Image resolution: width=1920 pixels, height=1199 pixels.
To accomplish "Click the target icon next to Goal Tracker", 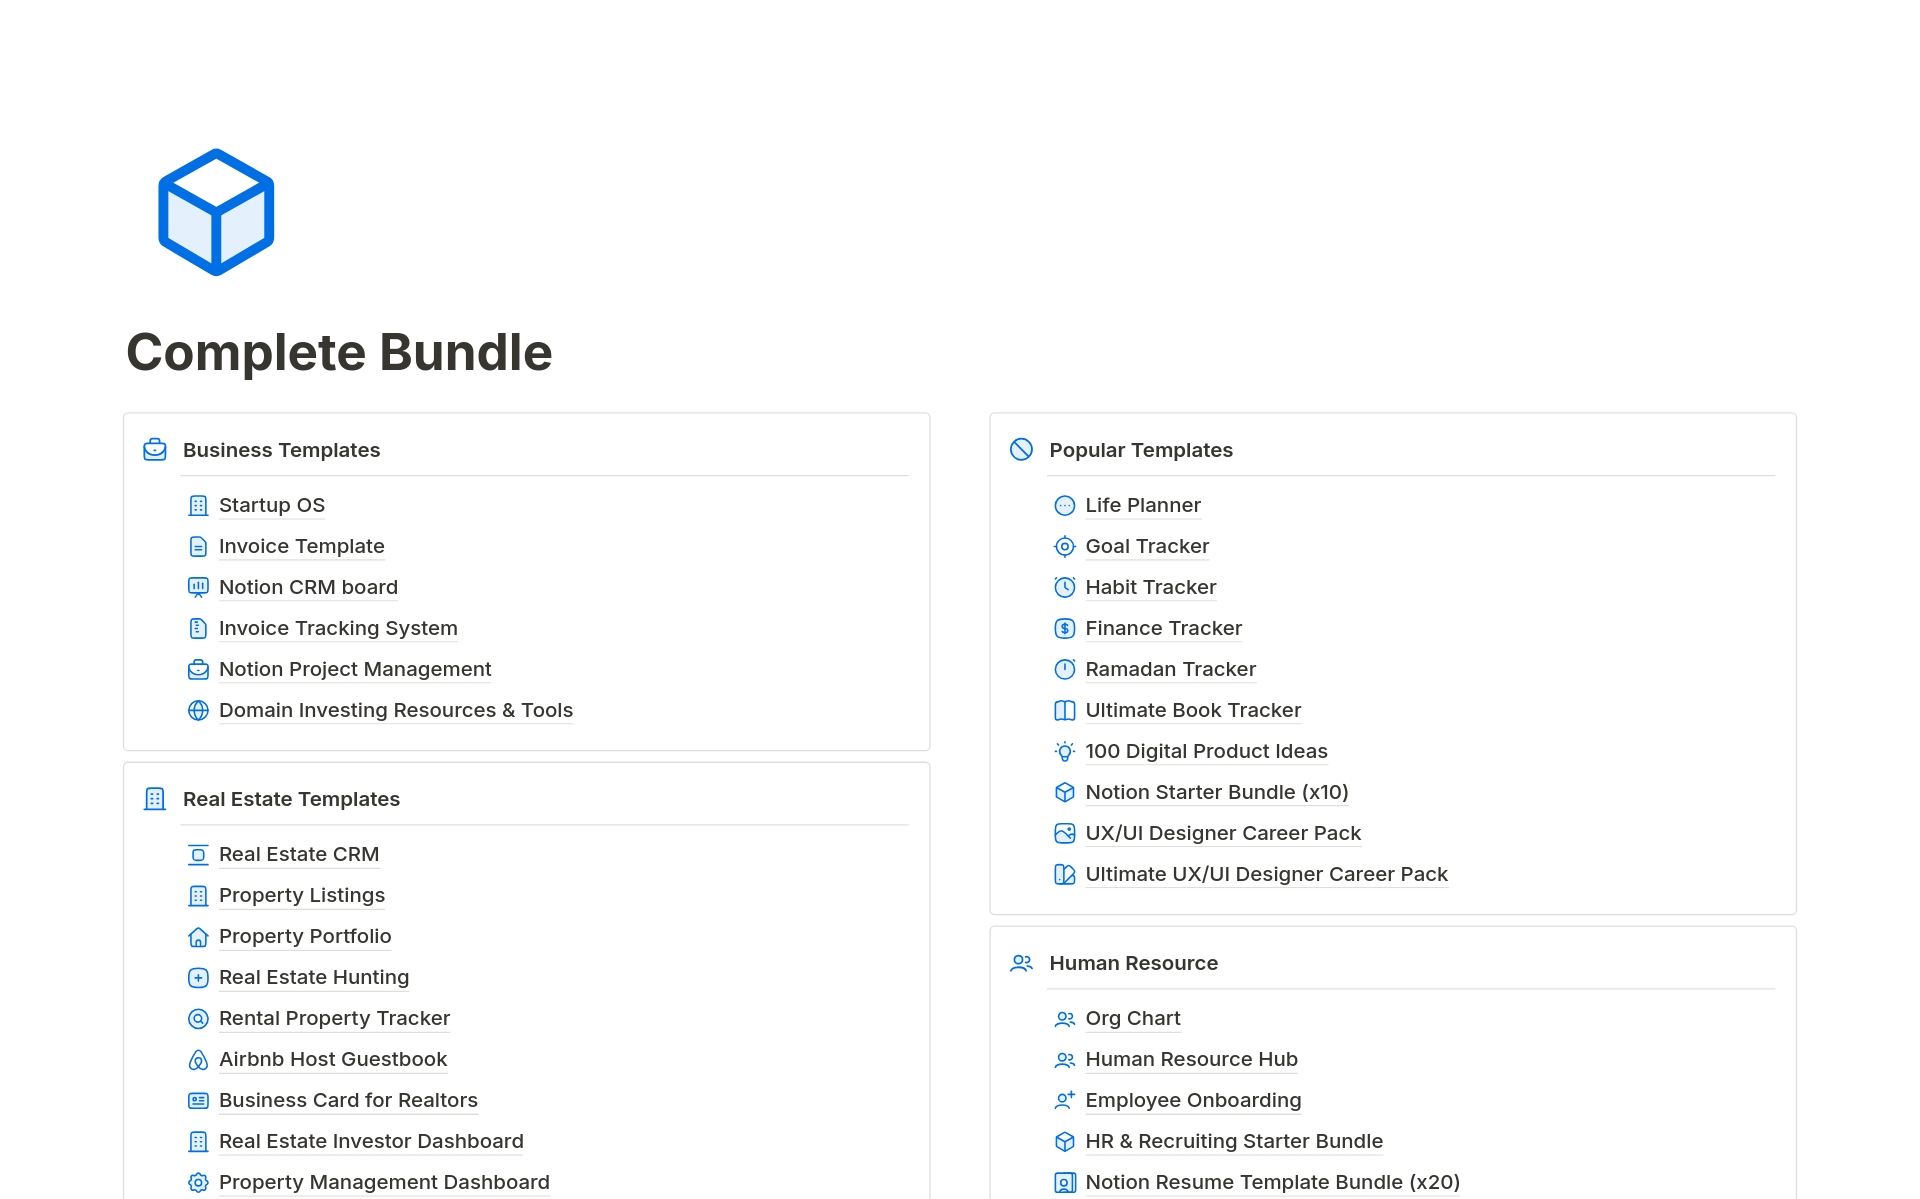I will tap(1064, 547).
